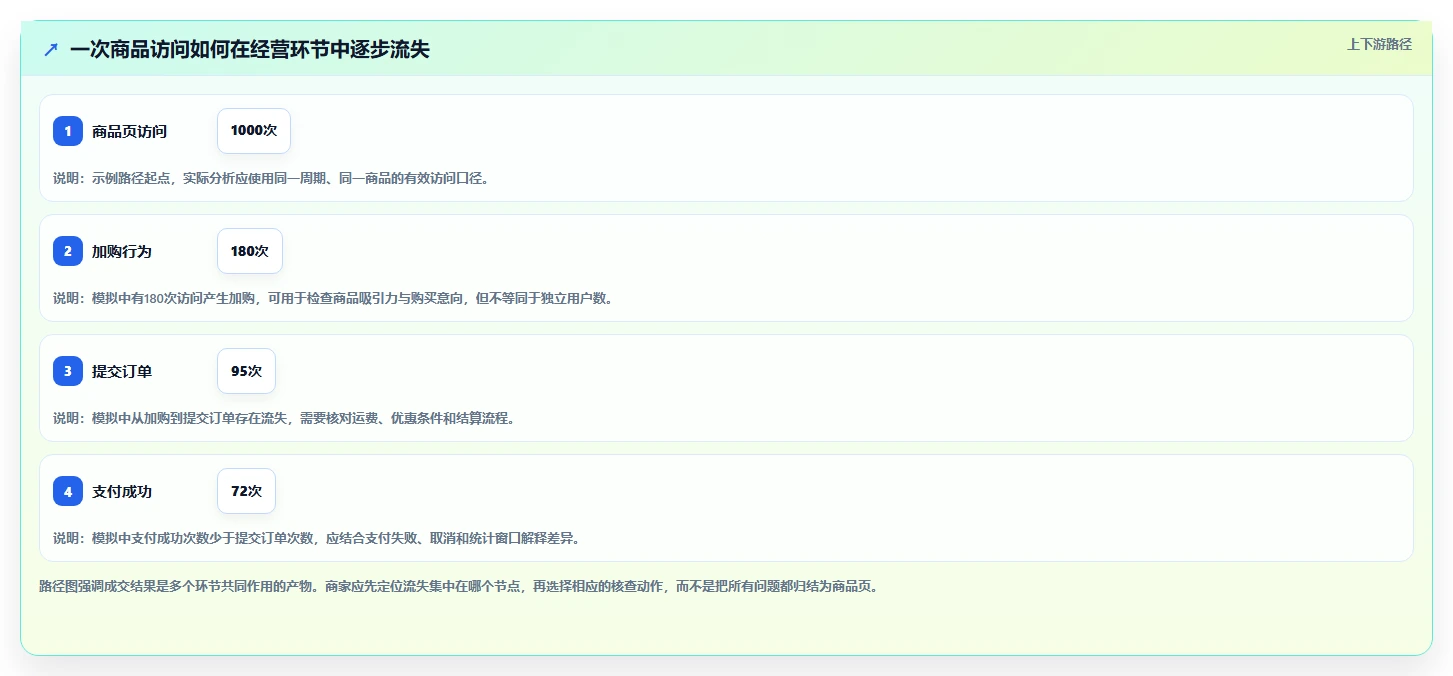Click the 上下游路径 label in the header
The height and width of the screenshot is (676, 1453).
[x=1379, y=44]
